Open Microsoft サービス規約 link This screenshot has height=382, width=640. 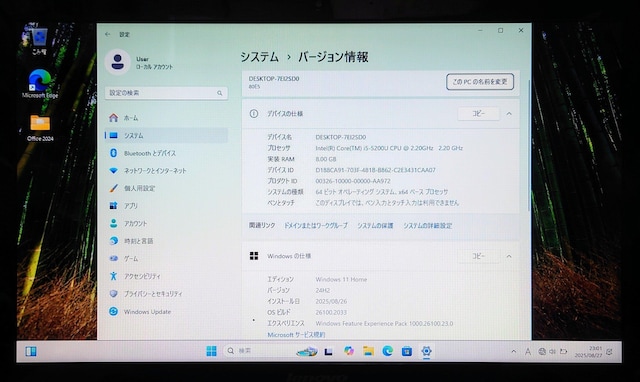pyautogui.click(x=296, y=335)
